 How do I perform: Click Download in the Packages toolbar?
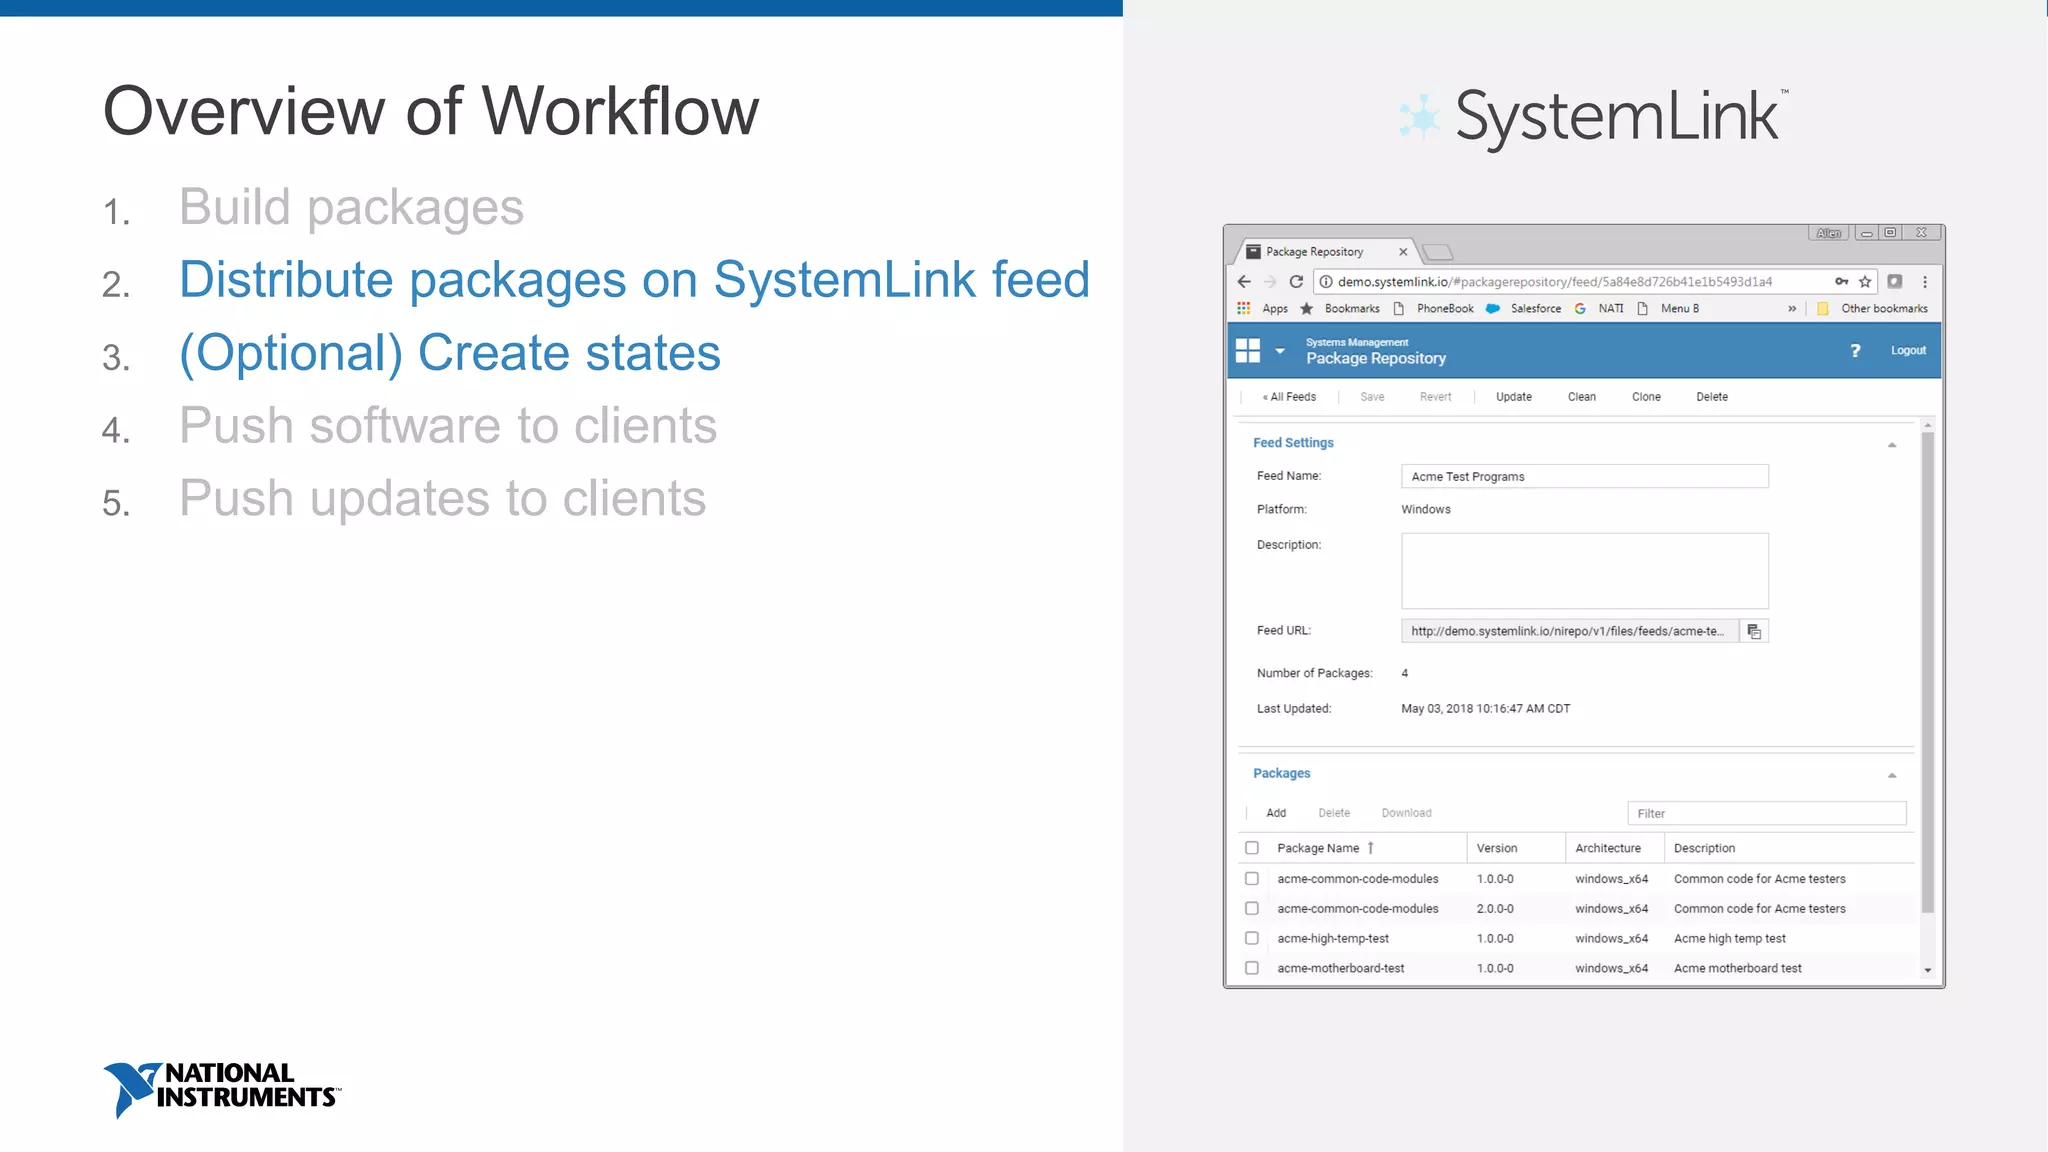pos(1406,813)
